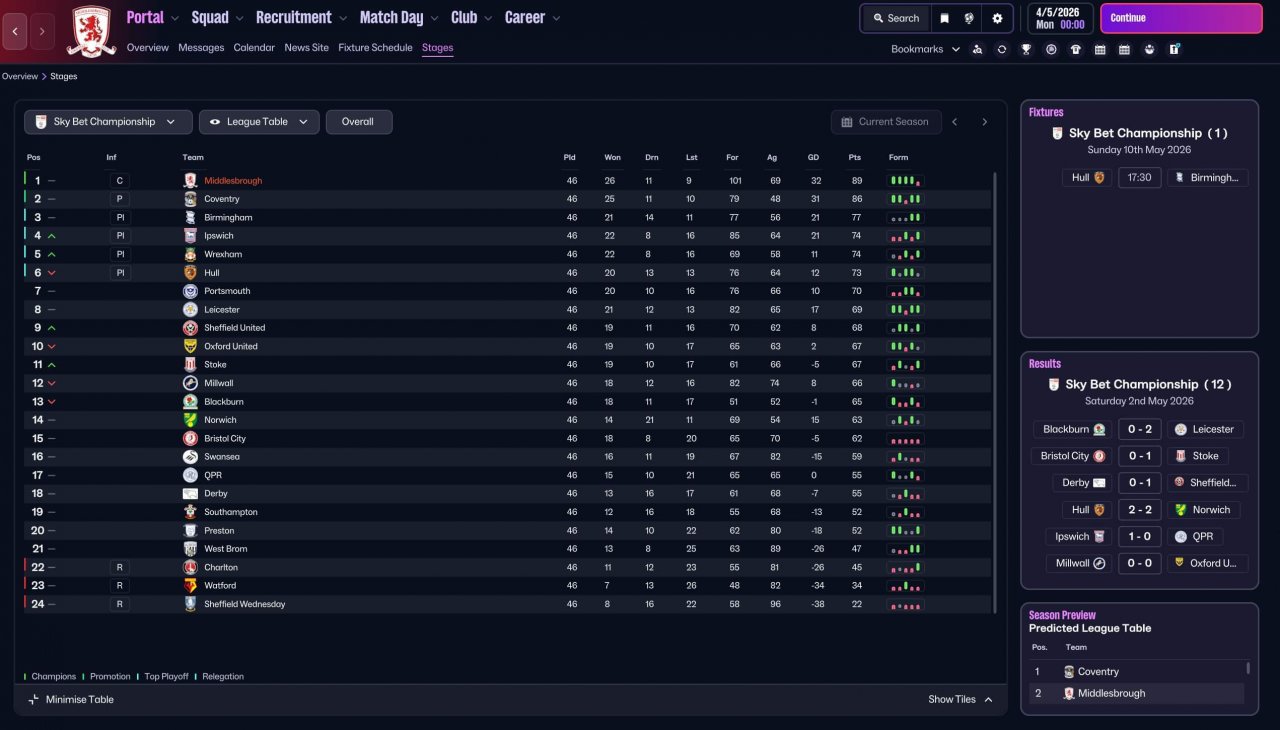
Task: Click Minimise Table
Action: click(71, 700)
